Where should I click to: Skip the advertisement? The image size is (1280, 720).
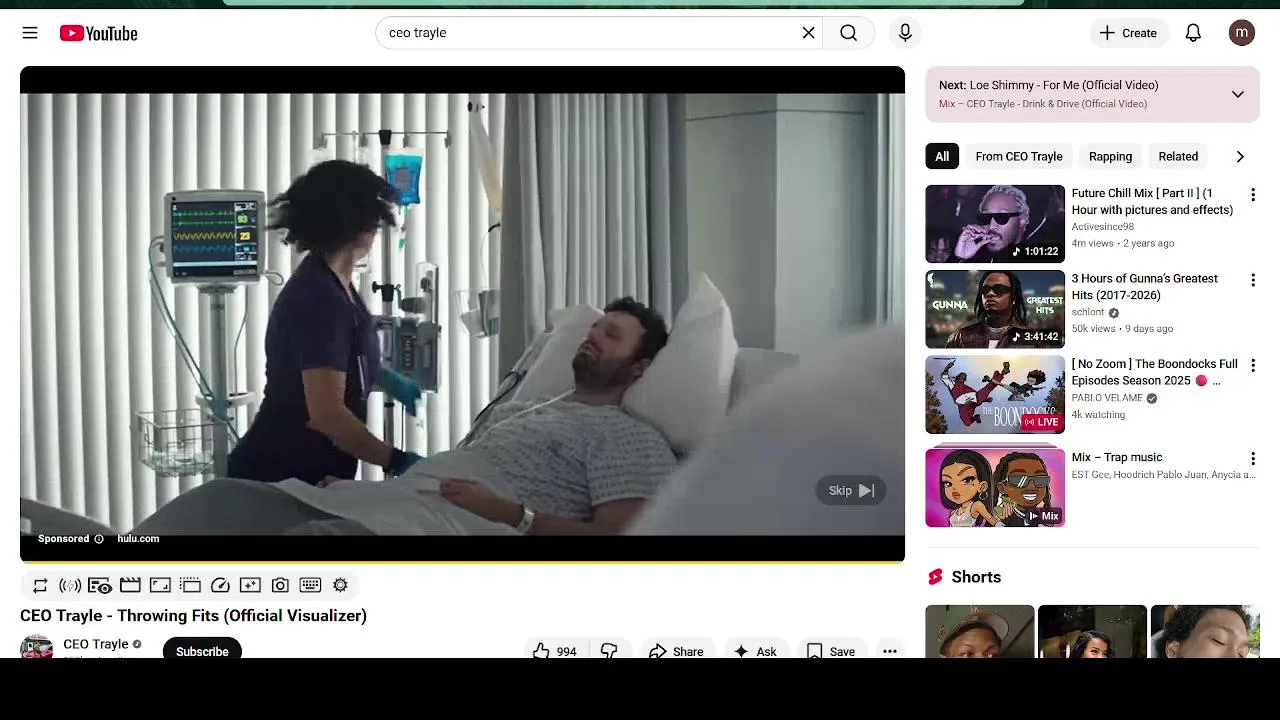(851, 490)
